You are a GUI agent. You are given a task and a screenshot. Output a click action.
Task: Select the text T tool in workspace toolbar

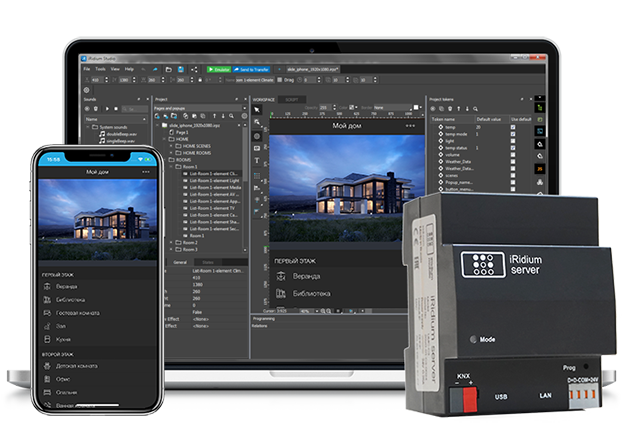pos(256,160)
